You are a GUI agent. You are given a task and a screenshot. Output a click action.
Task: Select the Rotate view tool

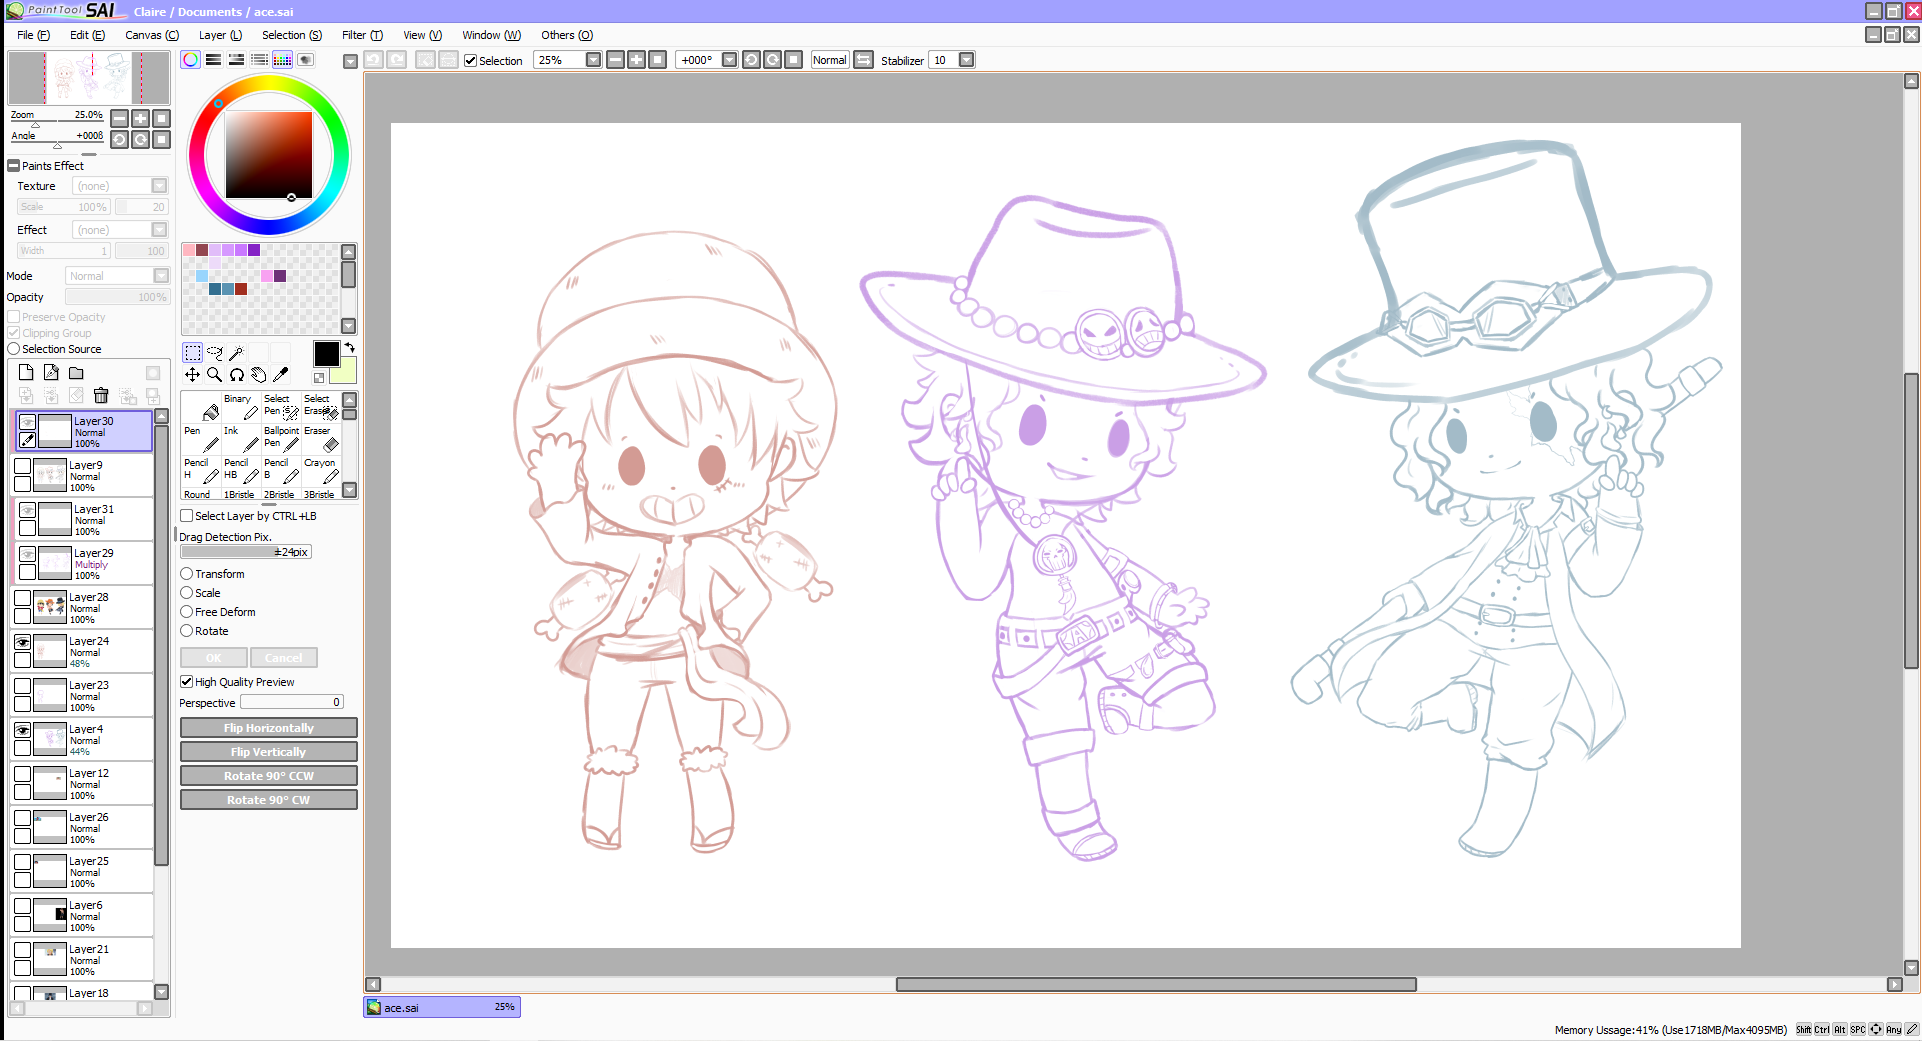pyautogui.click(x=236, y=374)
